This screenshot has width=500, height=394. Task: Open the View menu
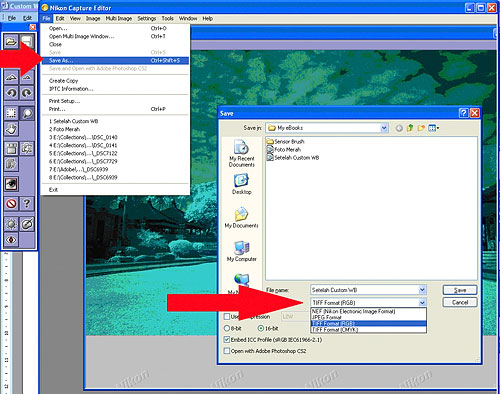pos(75,18)
